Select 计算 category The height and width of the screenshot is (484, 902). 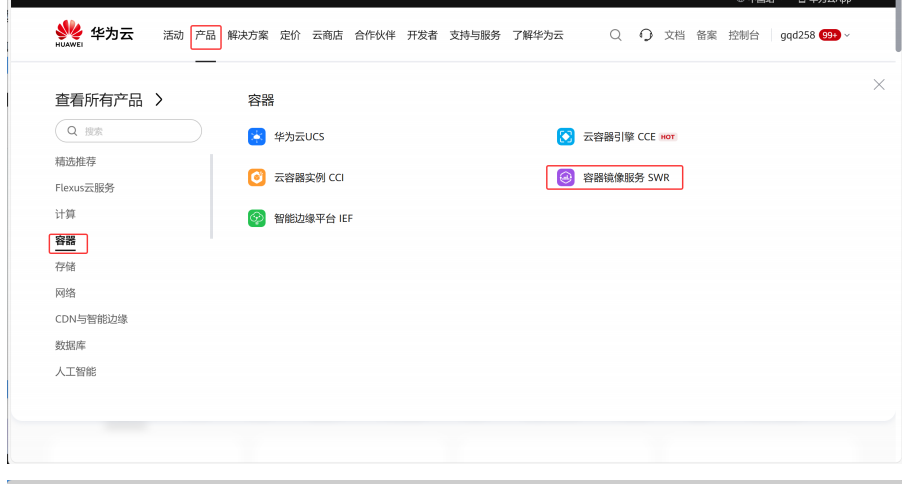pos(65,214)
